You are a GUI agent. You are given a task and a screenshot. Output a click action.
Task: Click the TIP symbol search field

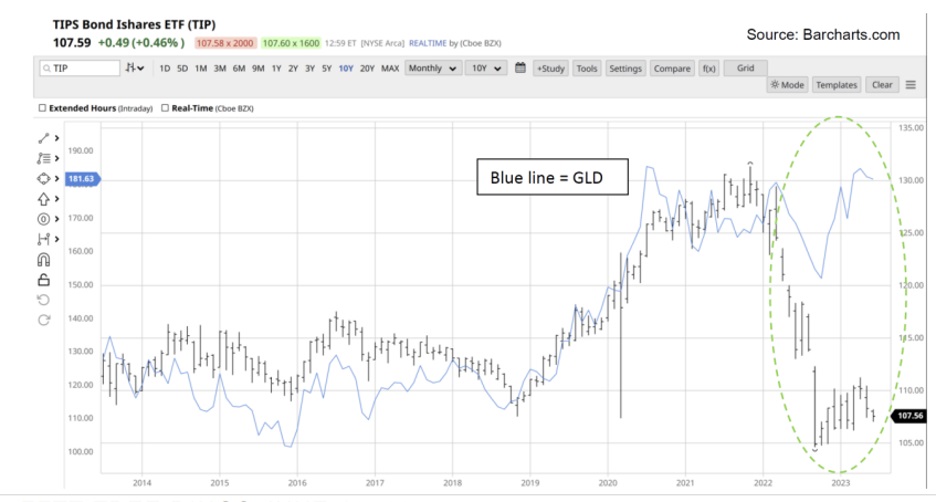coord(80,68)
